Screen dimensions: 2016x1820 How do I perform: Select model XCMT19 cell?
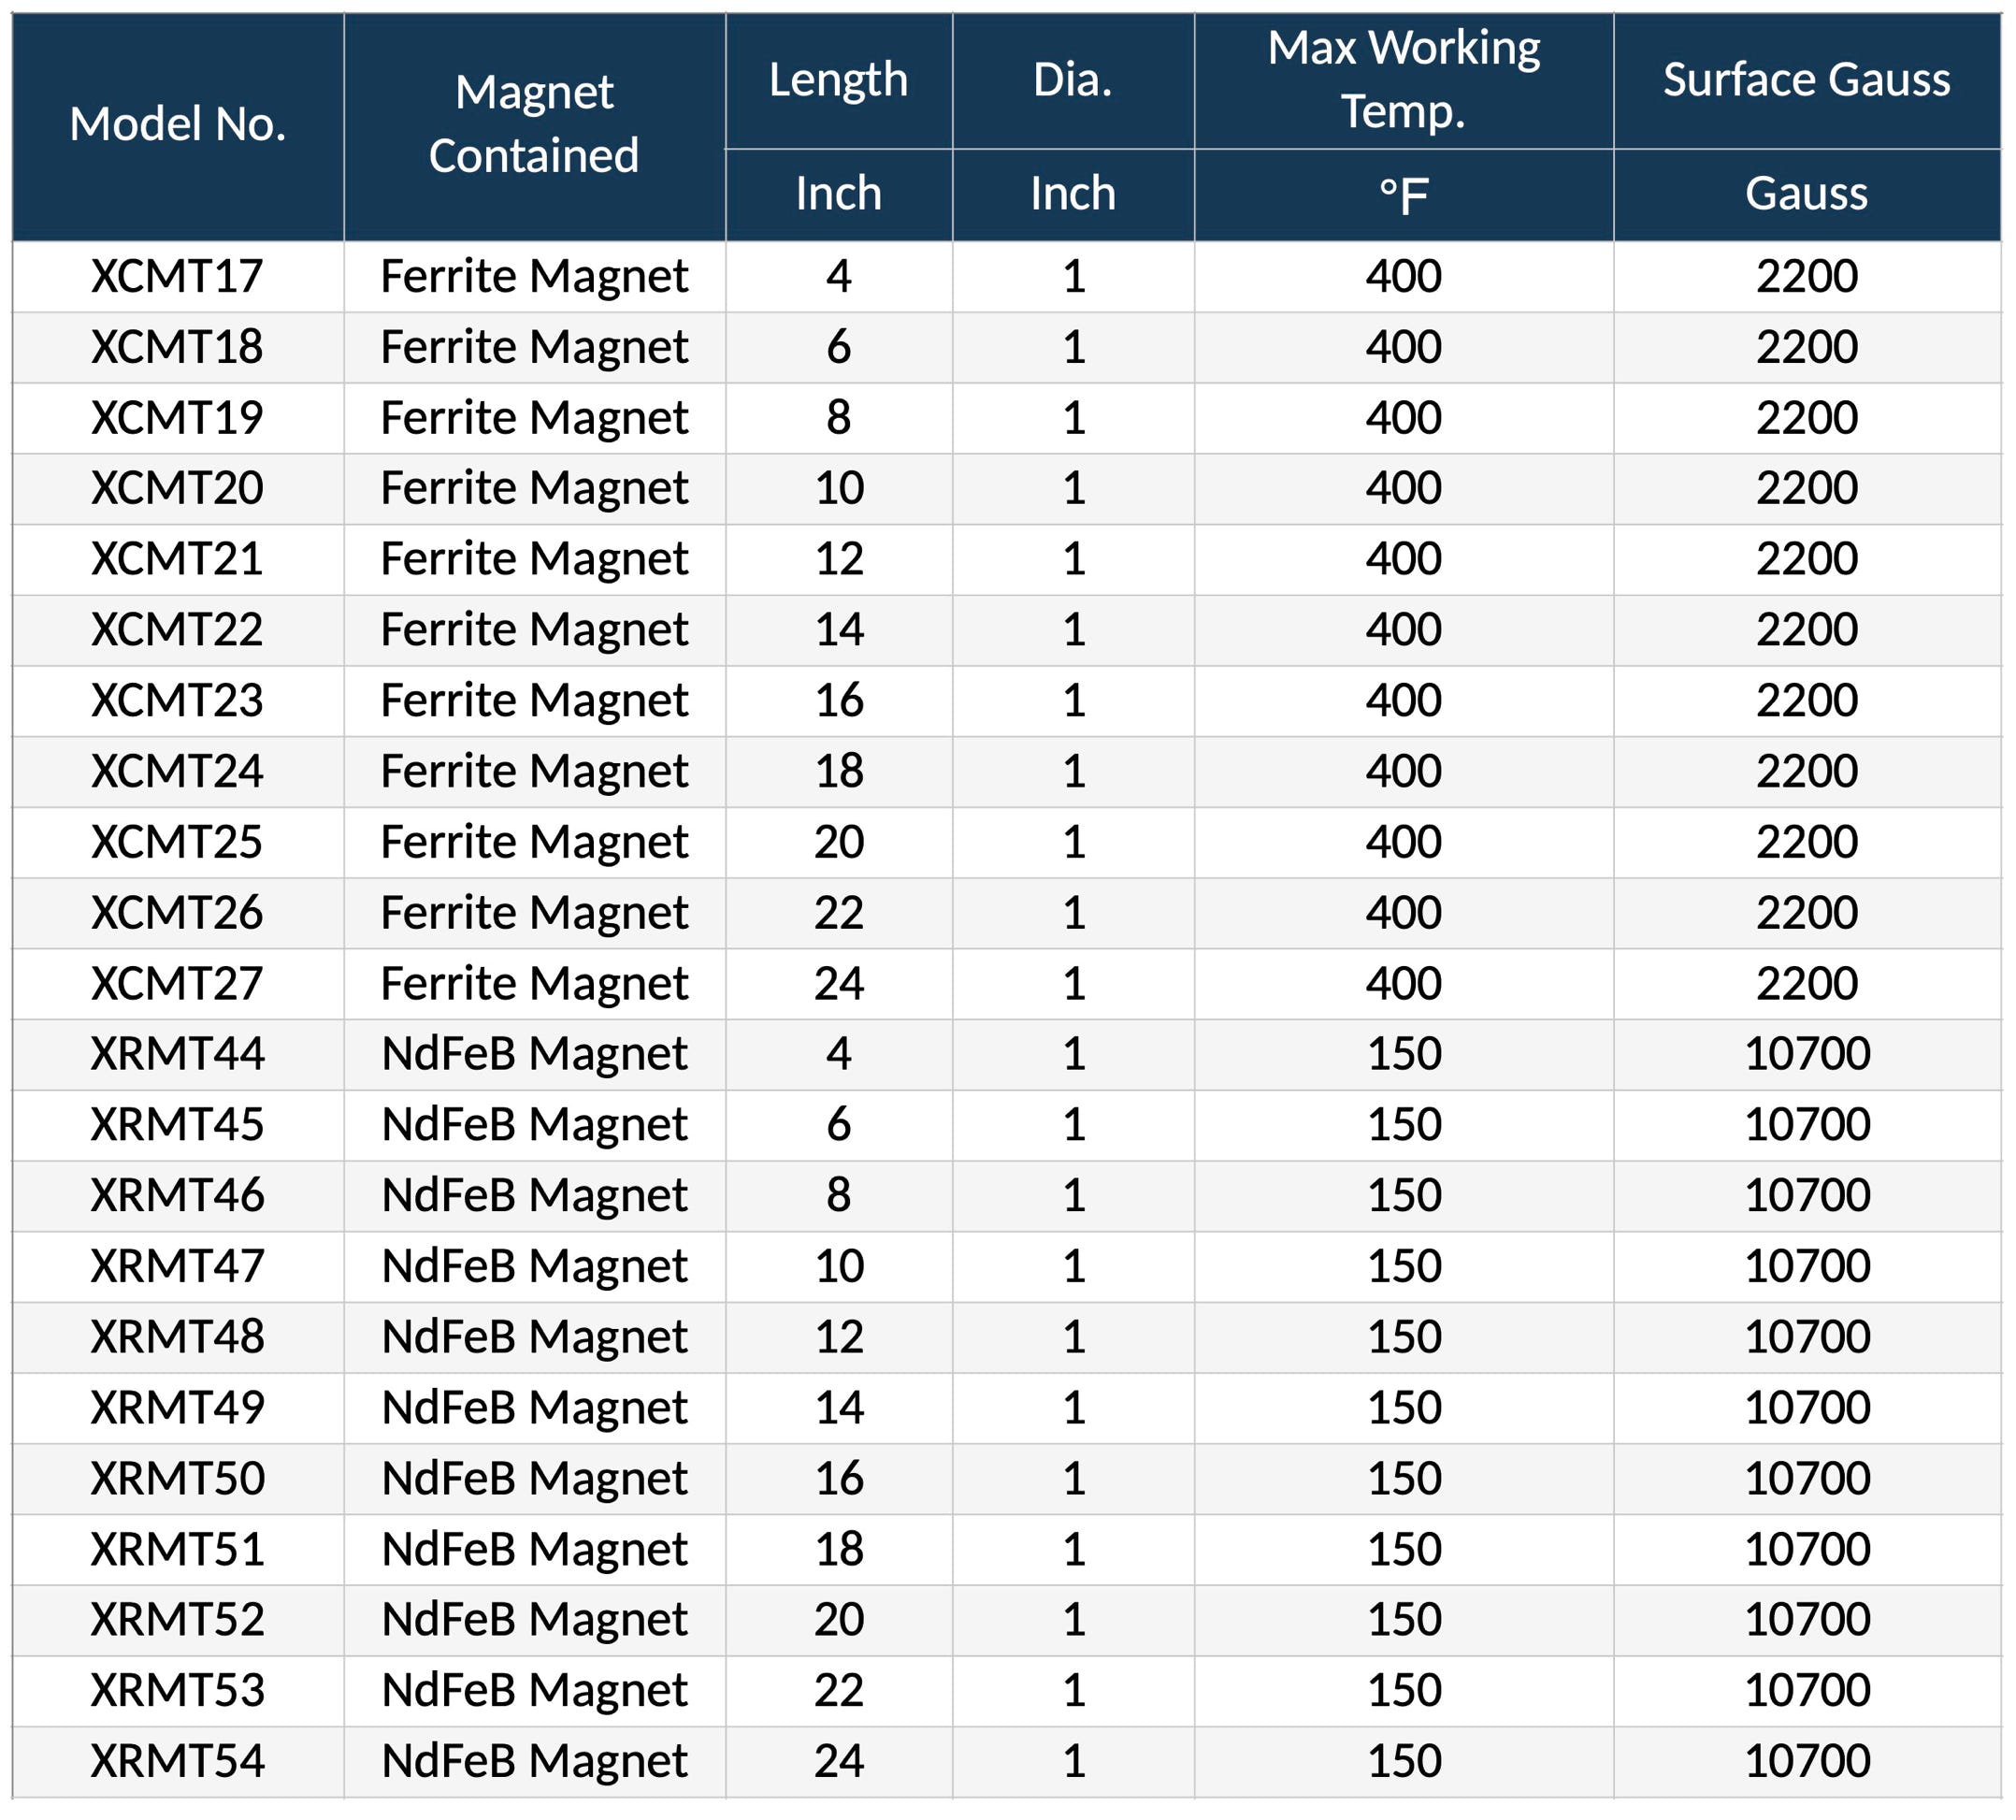click(x=178, y=418)
